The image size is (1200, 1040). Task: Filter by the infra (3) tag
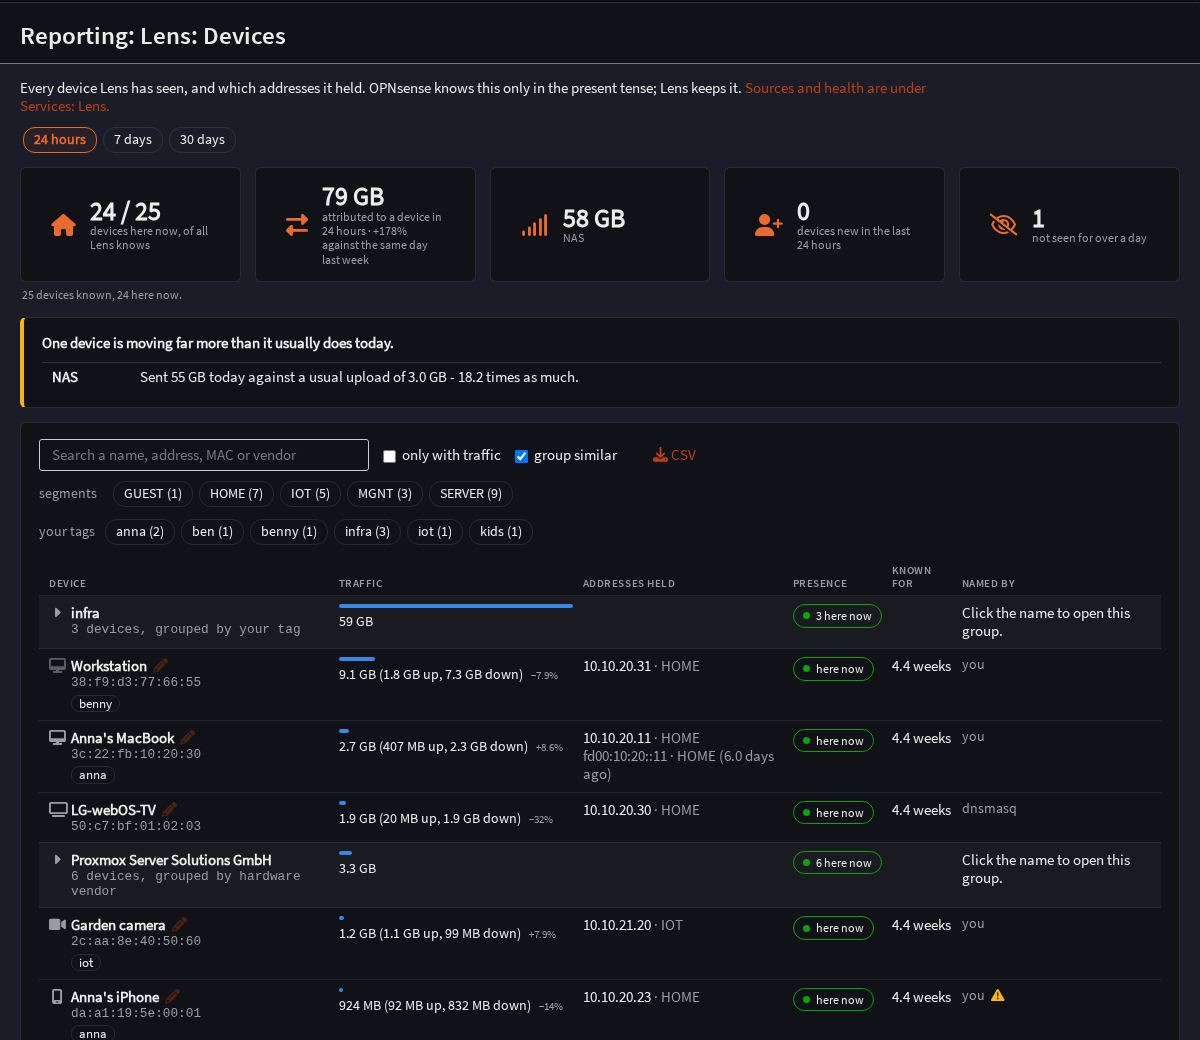point(367,532)
